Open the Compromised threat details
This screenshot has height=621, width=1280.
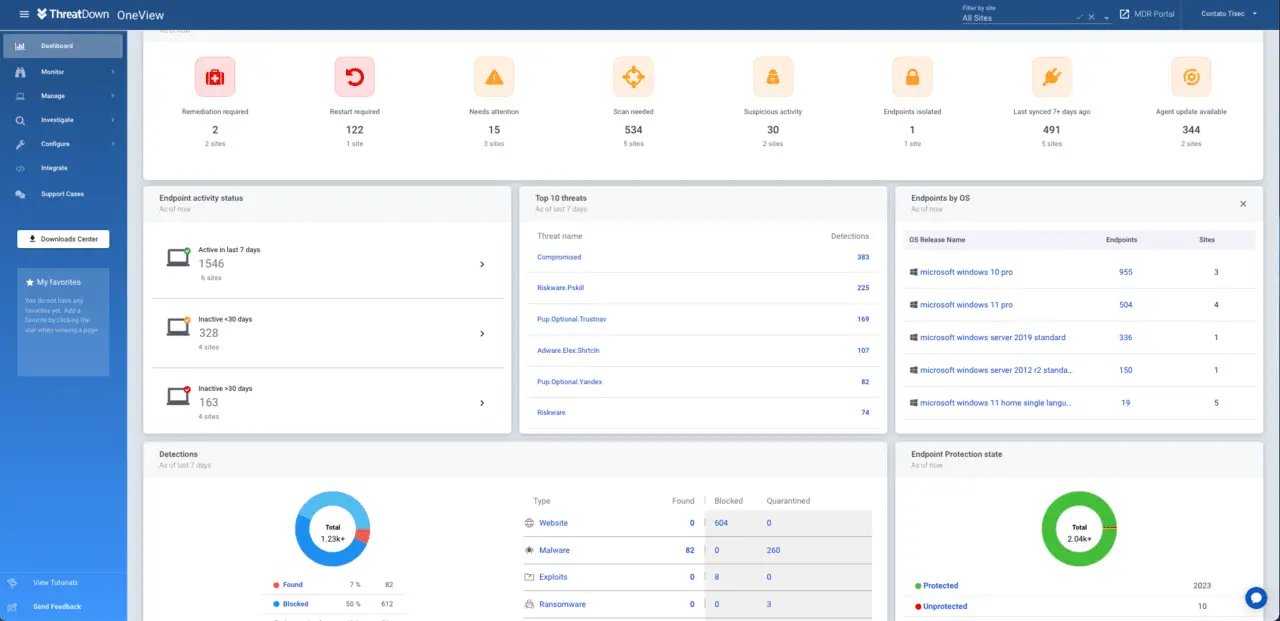coord(558,257)
